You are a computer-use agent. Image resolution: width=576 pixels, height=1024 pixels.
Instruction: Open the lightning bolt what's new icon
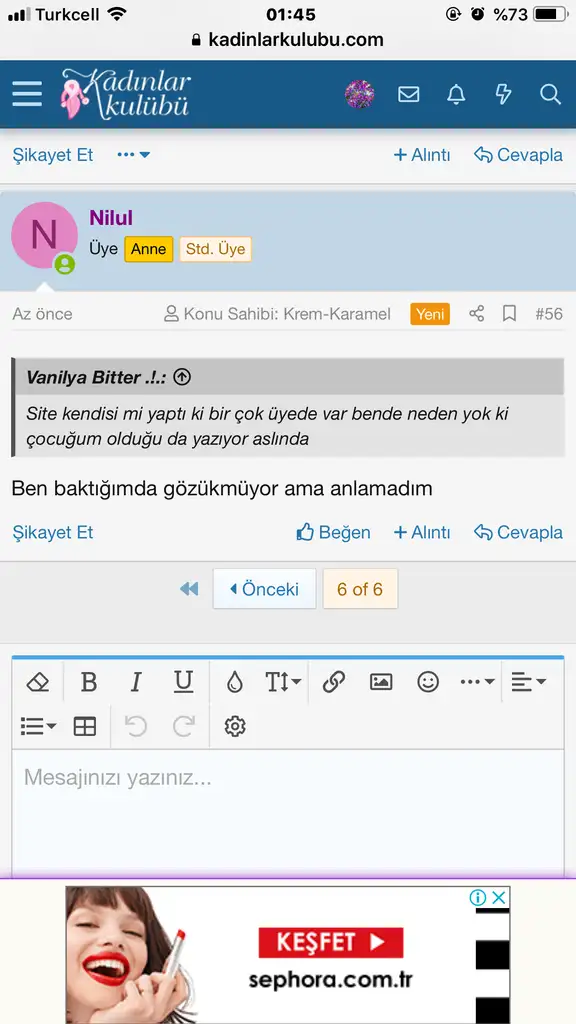pyautogui.click(x=503, y=94)
